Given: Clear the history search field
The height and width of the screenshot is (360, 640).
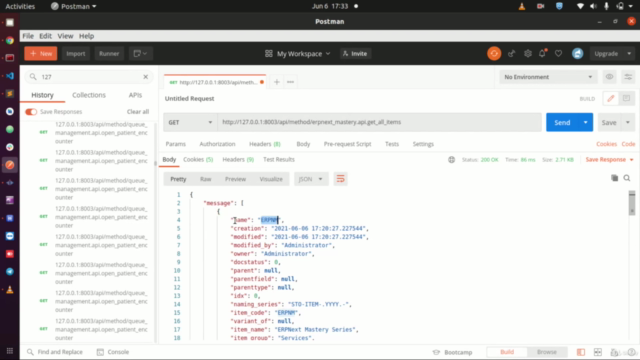Looking at the screenshot, I should [146, 77].
